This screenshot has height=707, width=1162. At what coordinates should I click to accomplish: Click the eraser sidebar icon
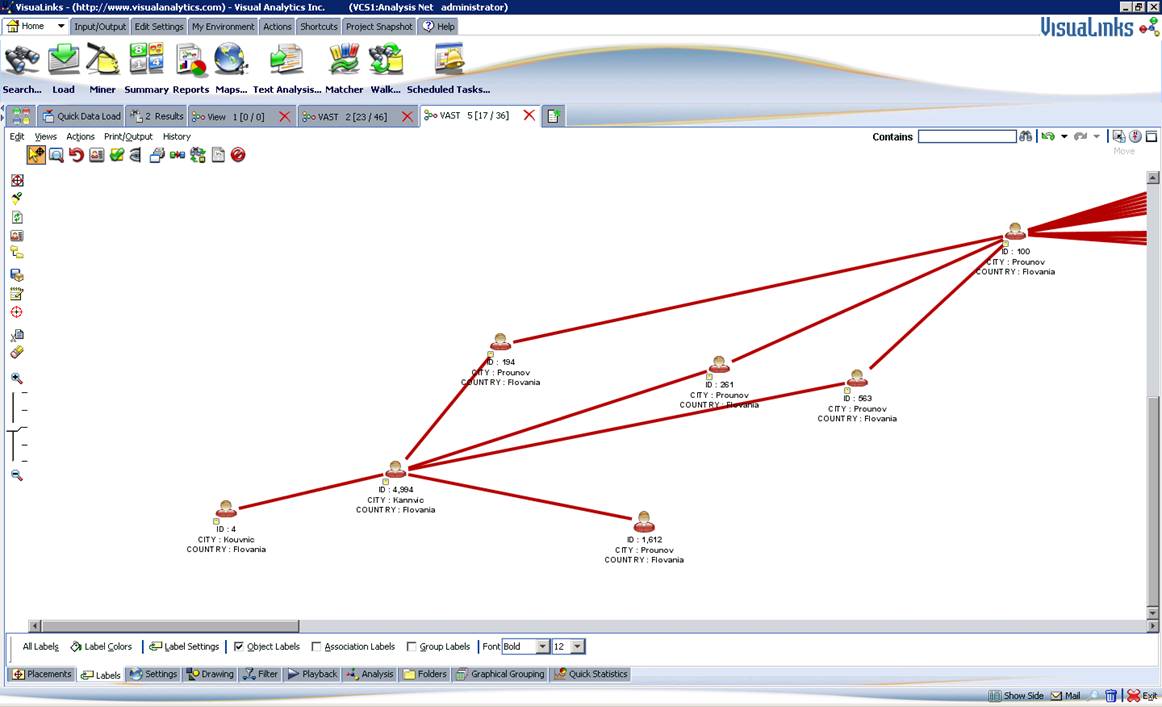click(16, 352)
